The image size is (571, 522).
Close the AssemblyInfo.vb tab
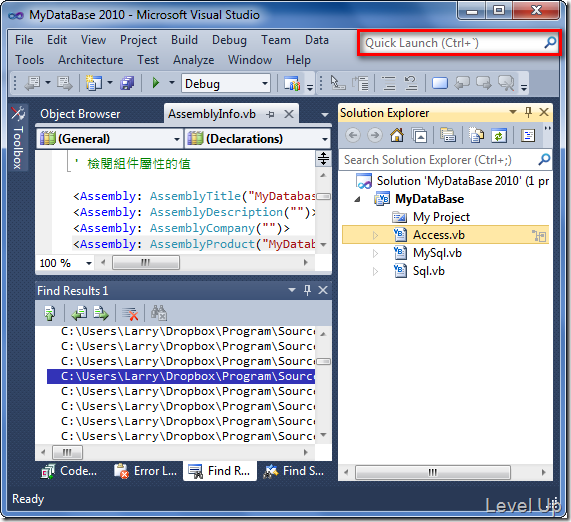pyautogui.click(x=289, y=114)
